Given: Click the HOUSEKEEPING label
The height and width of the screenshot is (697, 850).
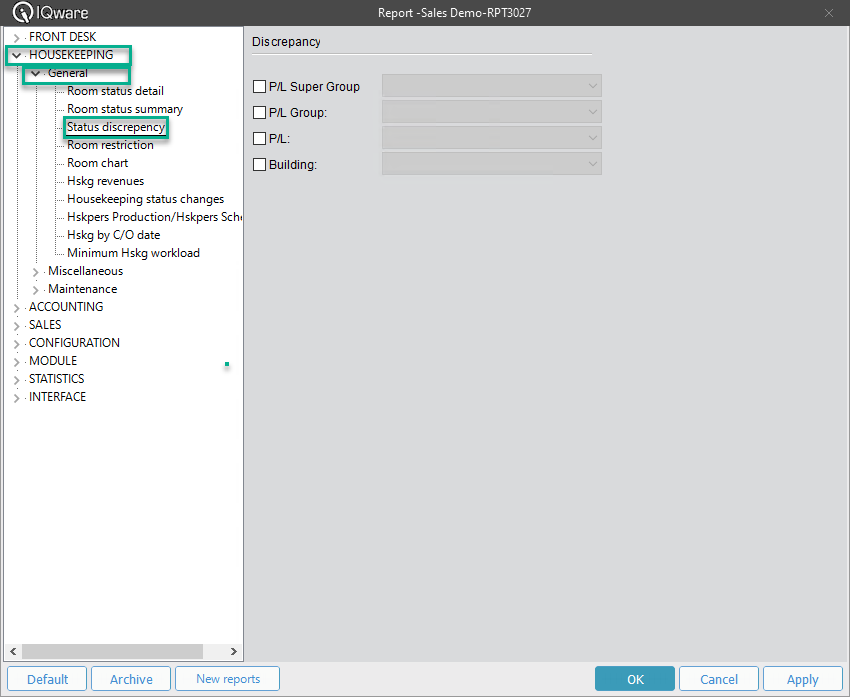Looking at the screenshot, I should [71, 55].
